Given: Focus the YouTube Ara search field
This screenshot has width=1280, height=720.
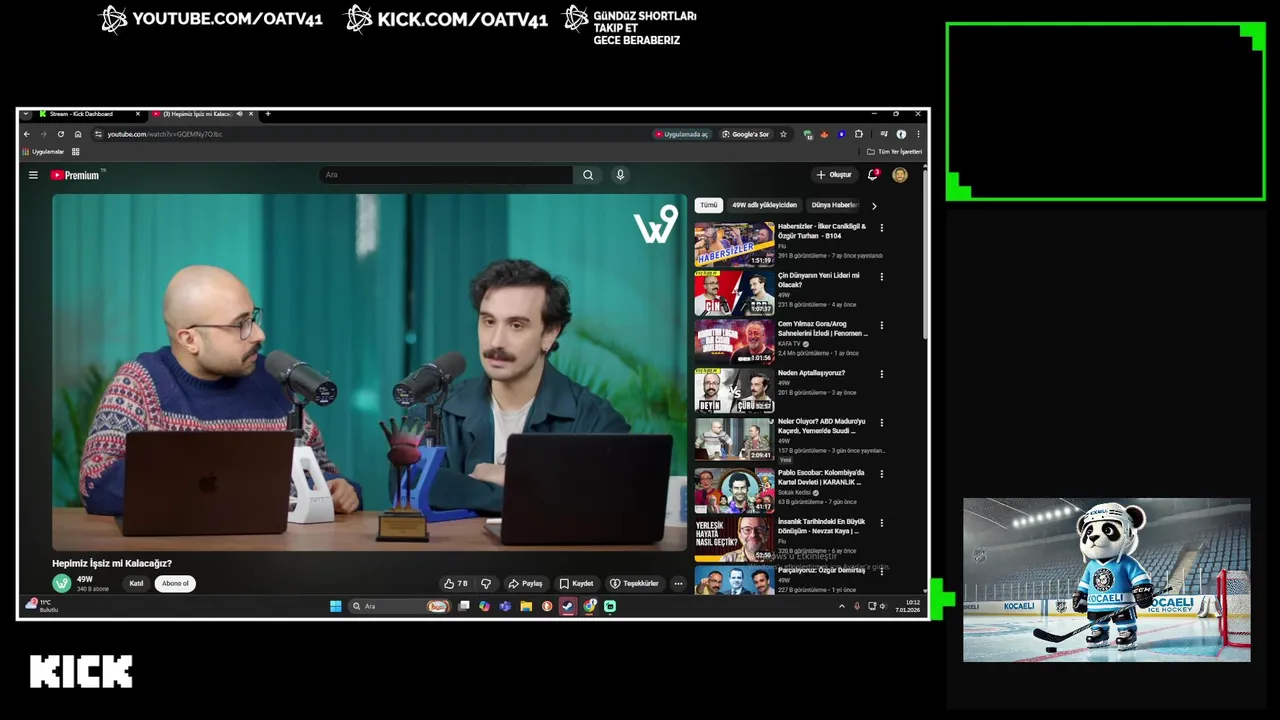Looking at the screenshot, I should 446,175.
